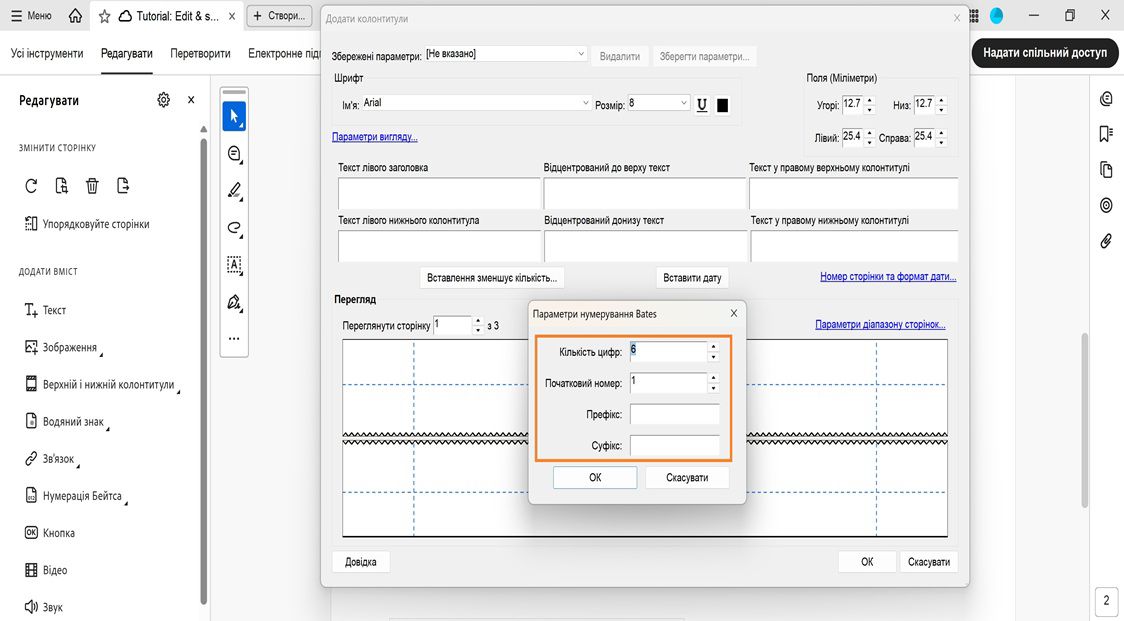
Task: Cancel the Bates numbering dialog
Action: pyautogui.click(x=687, y=477)
